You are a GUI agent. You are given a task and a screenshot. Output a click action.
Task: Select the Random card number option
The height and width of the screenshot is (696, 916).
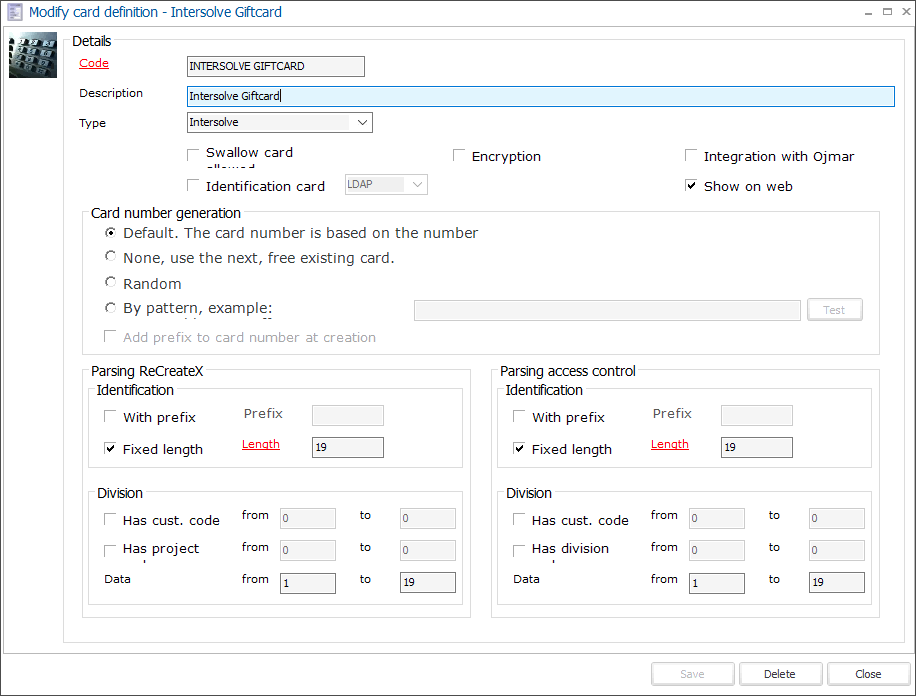click(111, 283)
